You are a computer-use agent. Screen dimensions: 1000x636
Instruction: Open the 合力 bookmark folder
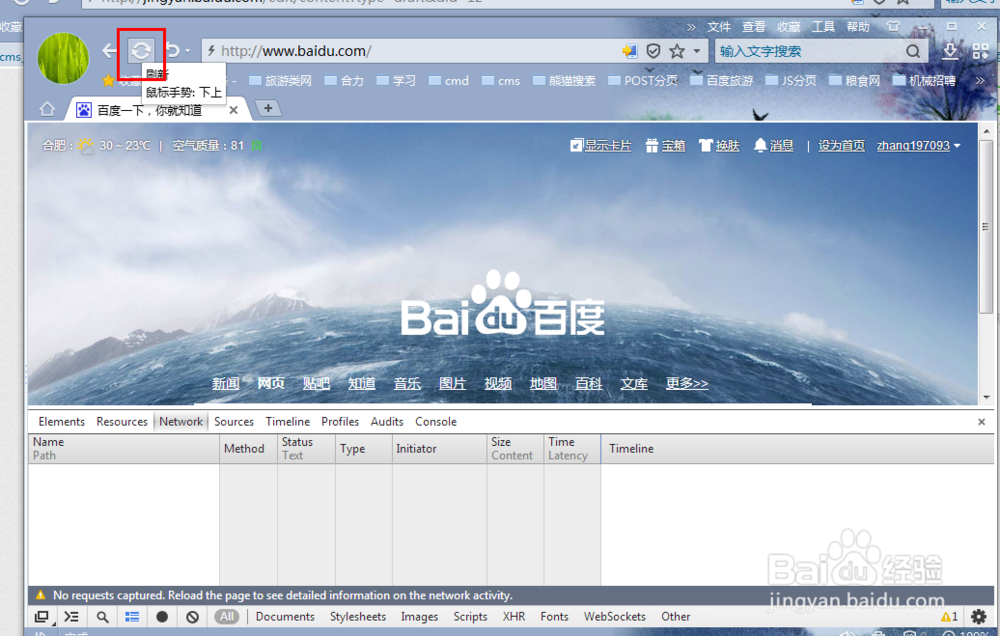click(344, 80)
